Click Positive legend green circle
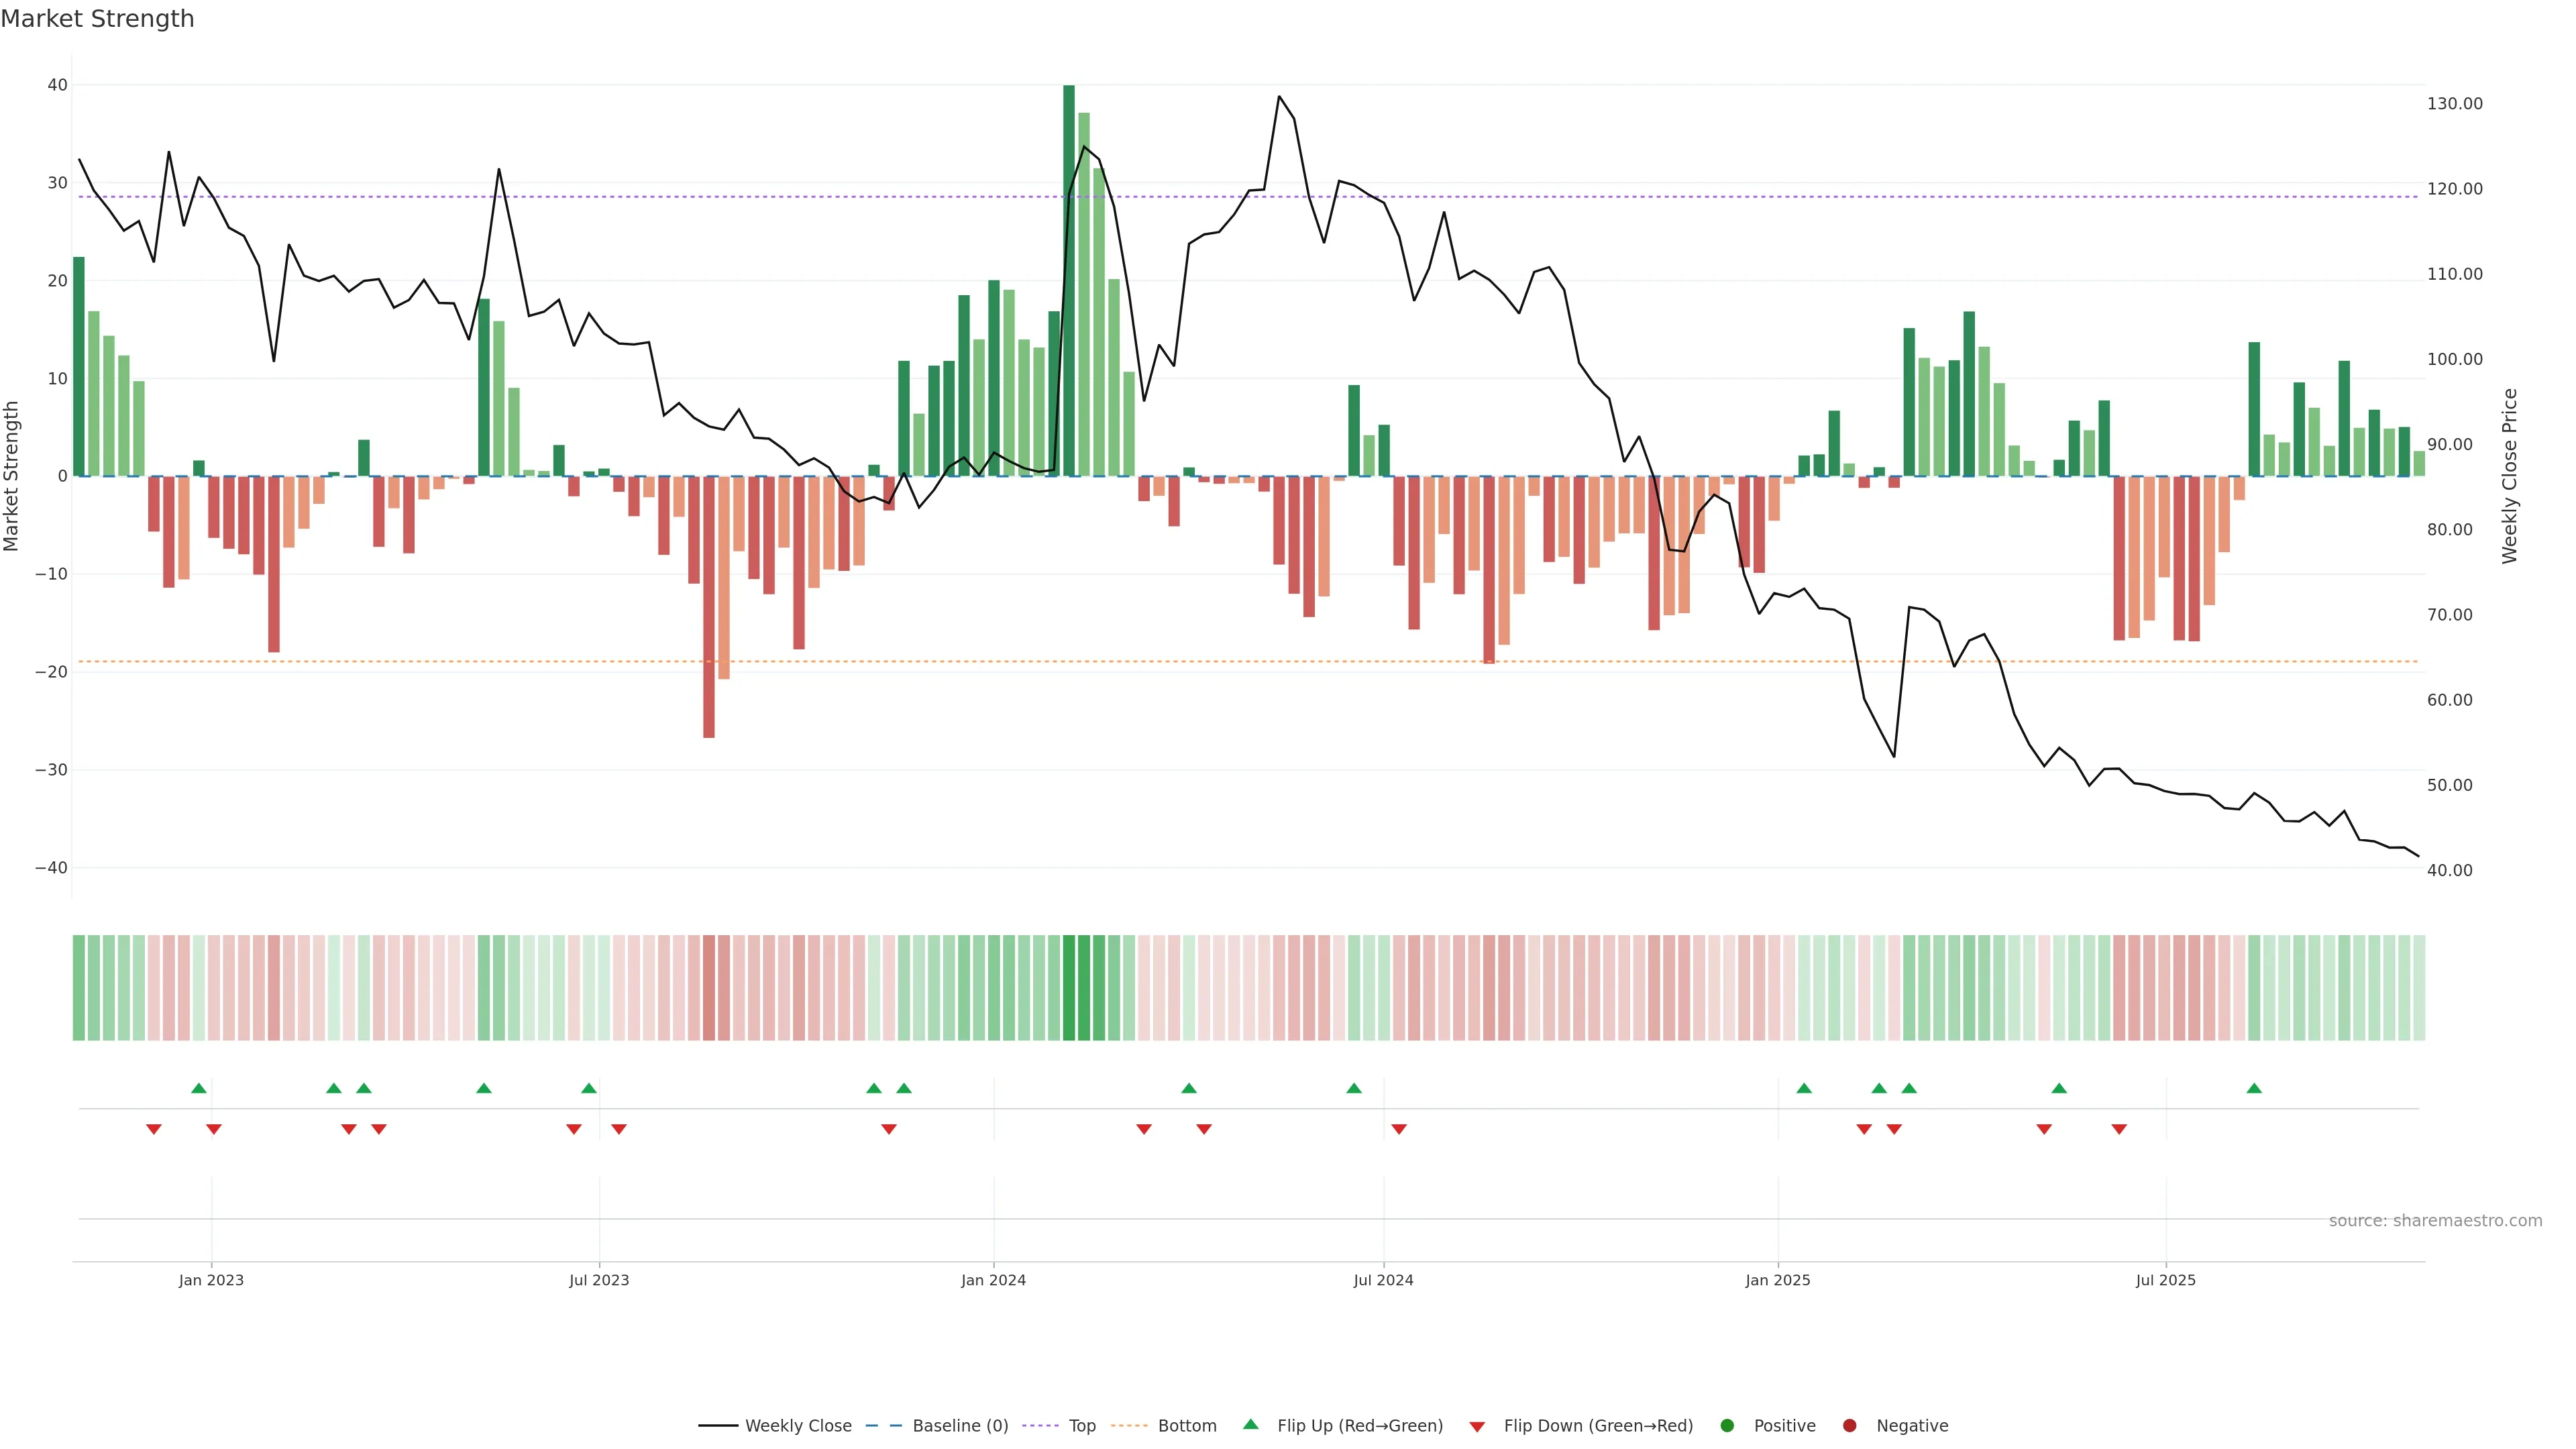Screen dimensions: 2576x1449 pos(1727,1425)
